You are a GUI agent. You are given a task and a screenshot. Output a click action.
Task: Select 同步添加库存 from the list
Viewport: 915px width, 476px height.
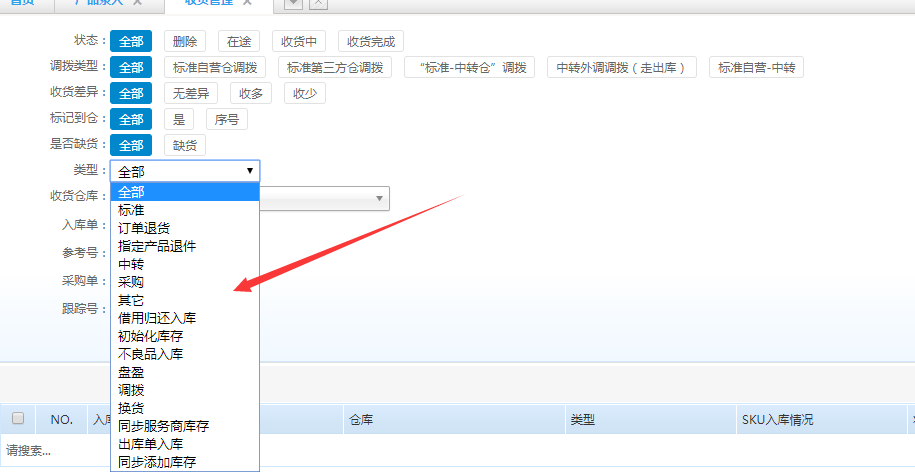point(157,462)
